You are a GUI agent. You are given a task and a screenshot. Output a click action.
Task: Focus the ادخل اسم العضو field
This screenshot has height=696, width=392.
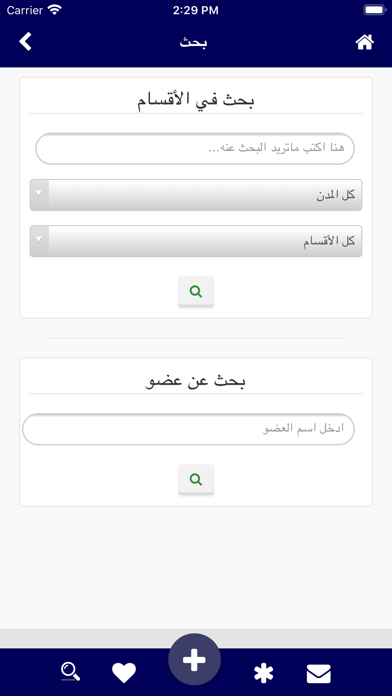pos(188,429)
